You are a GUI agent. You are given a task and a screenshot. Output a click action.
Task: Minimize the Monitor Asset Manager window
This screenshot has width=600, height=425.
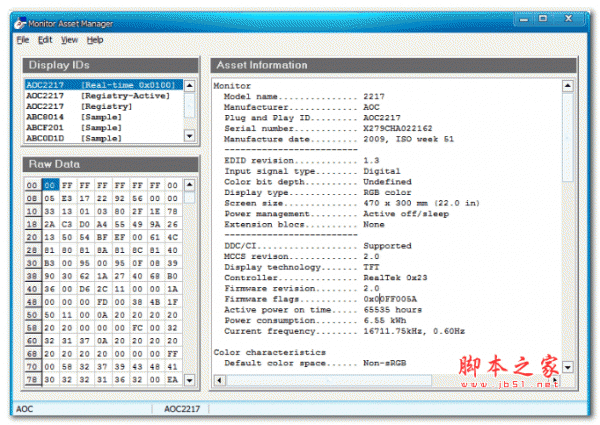tap(524, 19)
